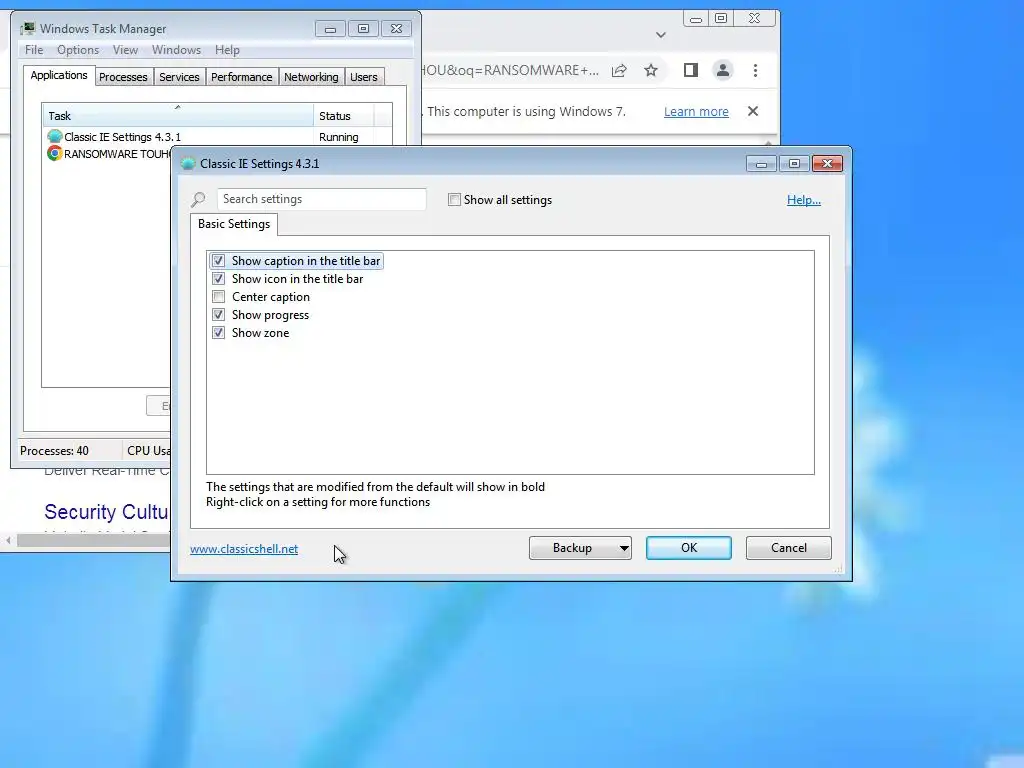
Task: Open Task Manager Help menu
Action: (227, 50)
